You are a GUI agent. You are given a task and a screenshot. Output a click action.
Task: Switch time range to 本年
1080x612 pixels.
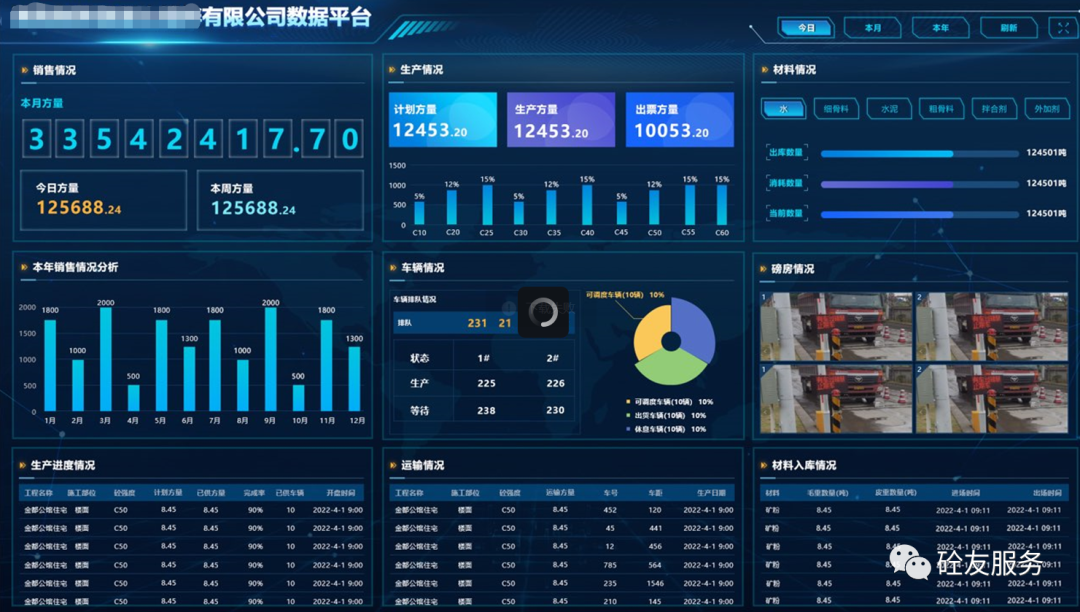[940, 28]
